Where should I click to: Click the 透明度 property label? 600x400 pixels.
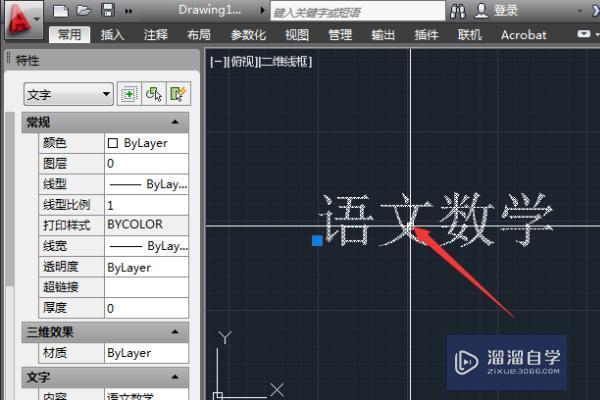[x=60, y=267]
